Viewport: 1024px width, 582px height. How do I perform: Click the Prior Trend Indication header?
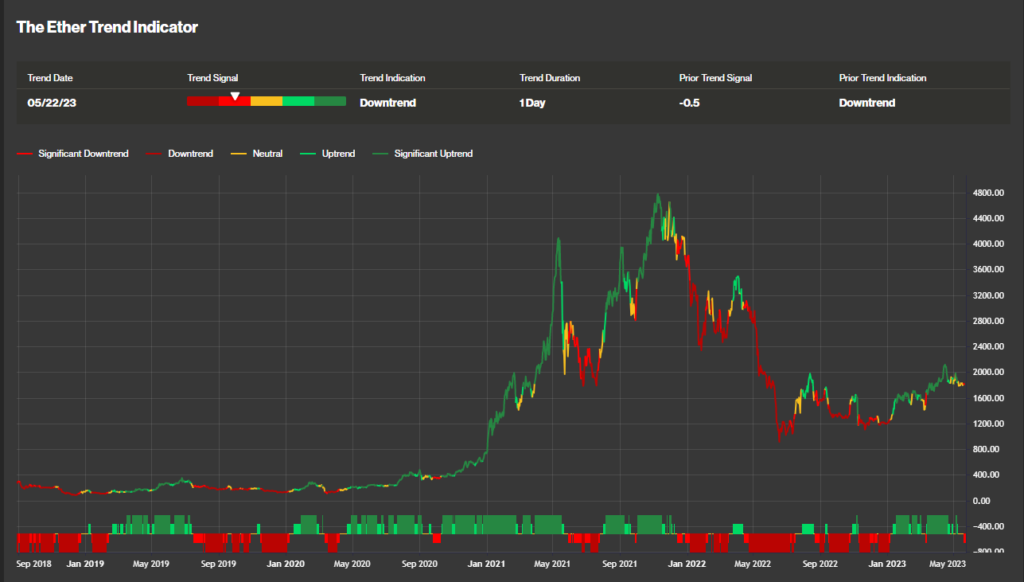click(x=883, y=78)
